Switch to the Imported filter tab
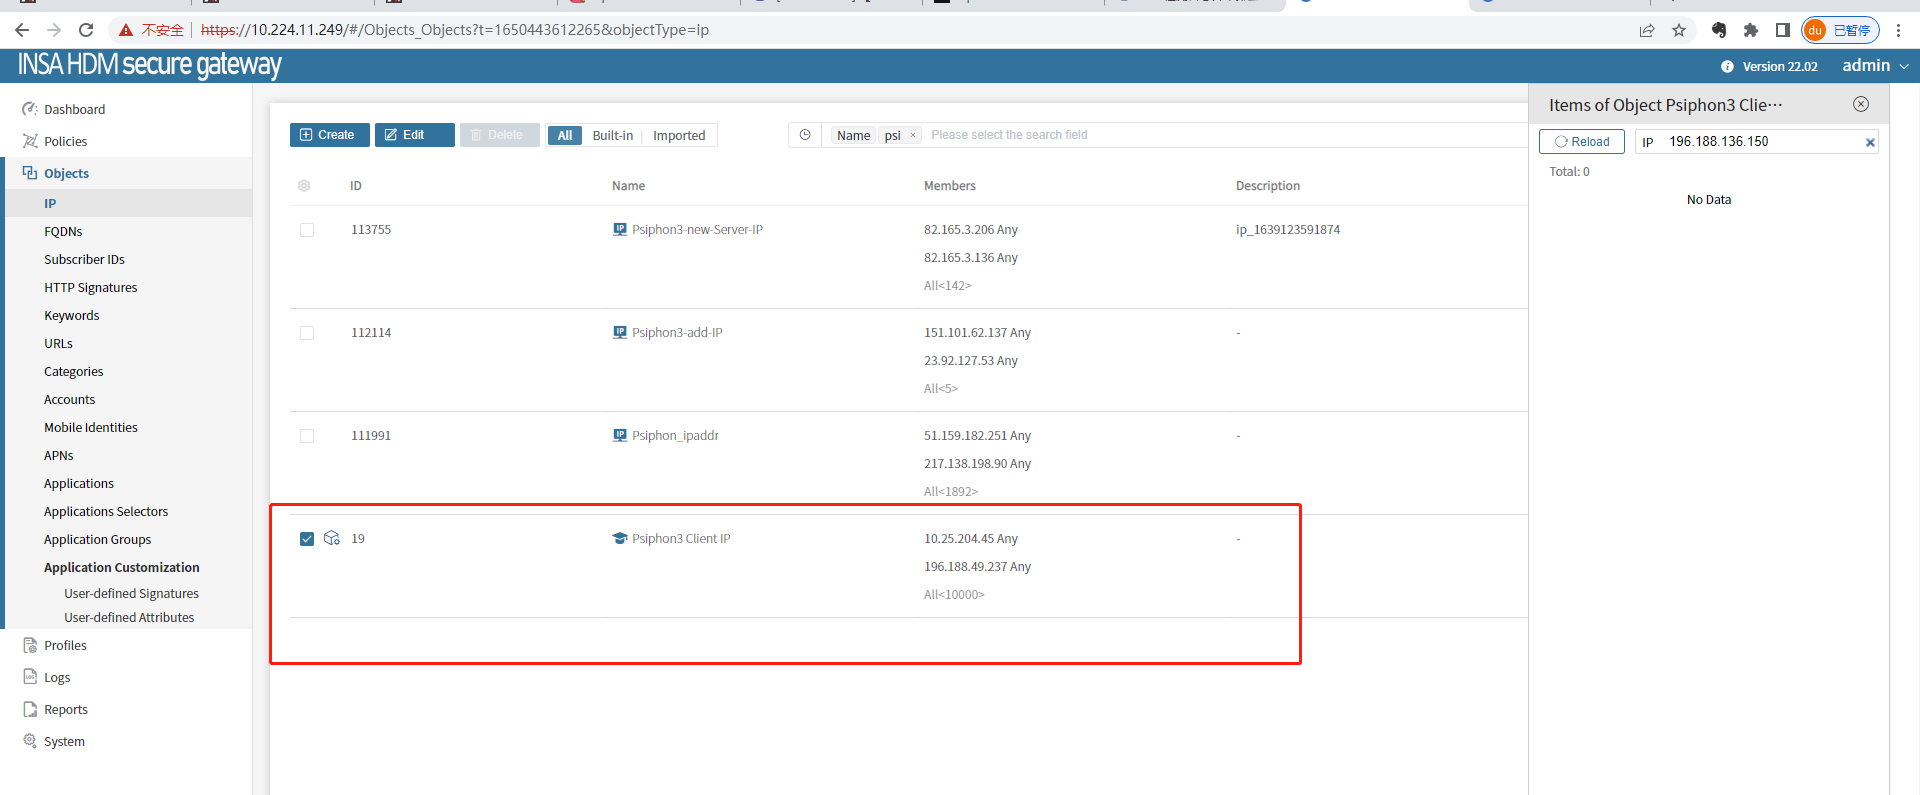Screen dimensions: 1920x795 (679, 136)
